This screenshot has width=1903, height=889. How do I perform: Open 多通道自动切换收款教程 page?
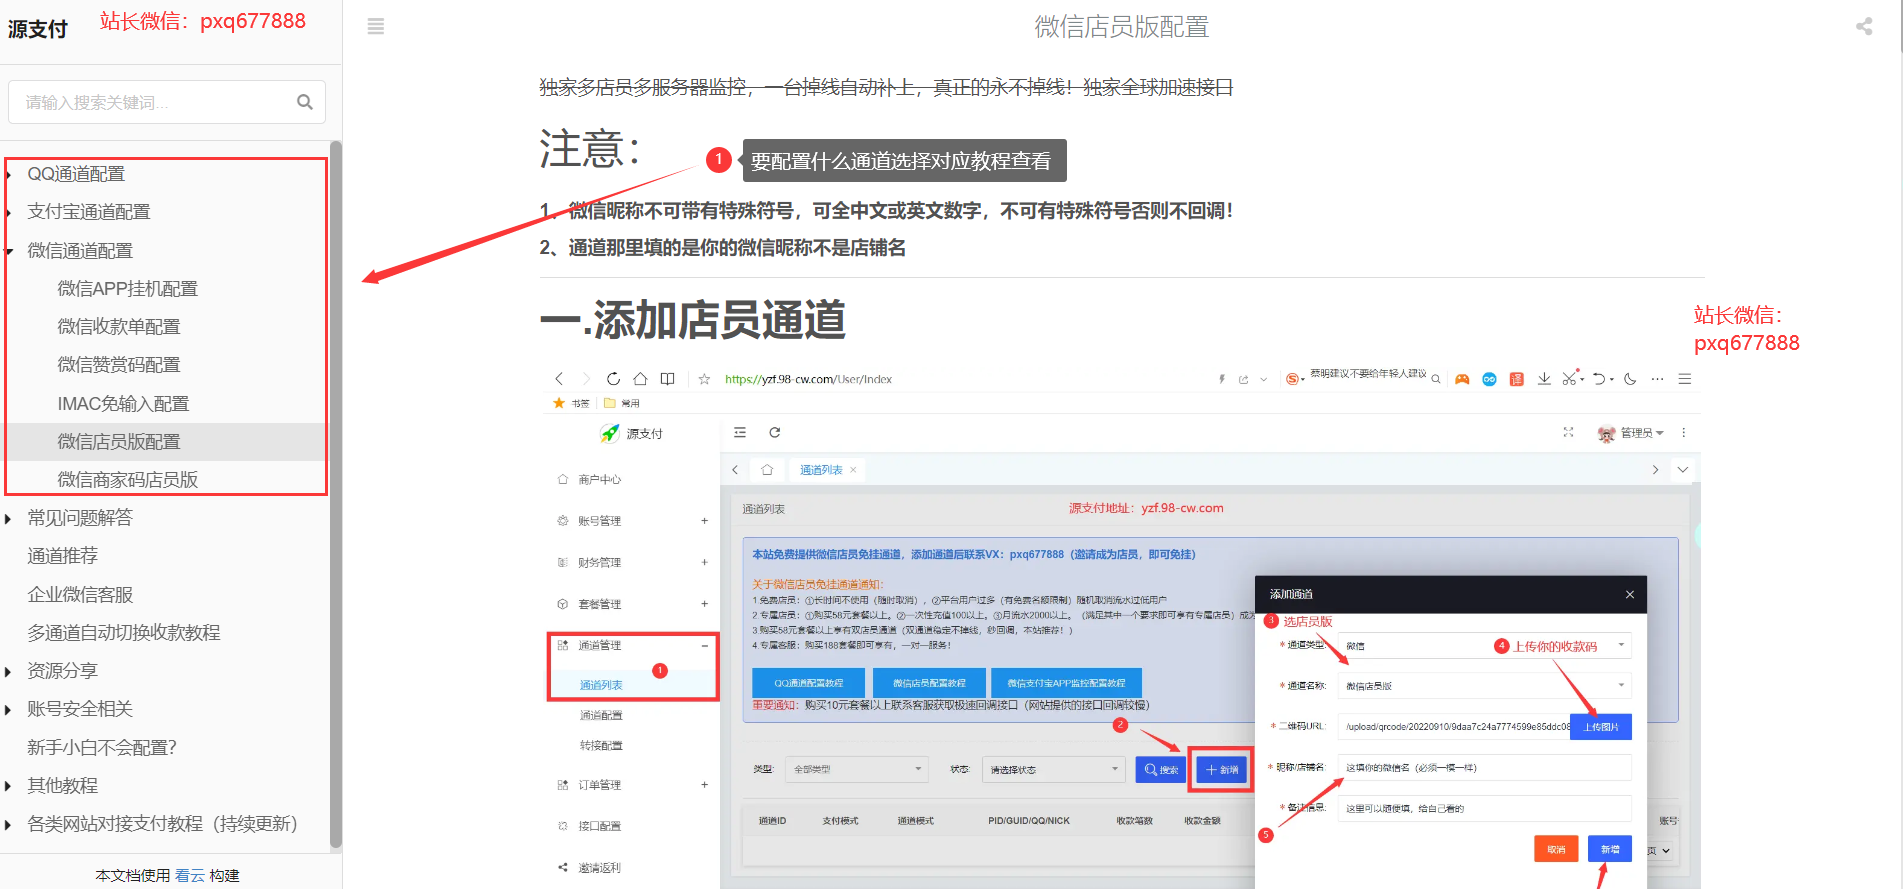pyautogui.click(x=124, y=633)
